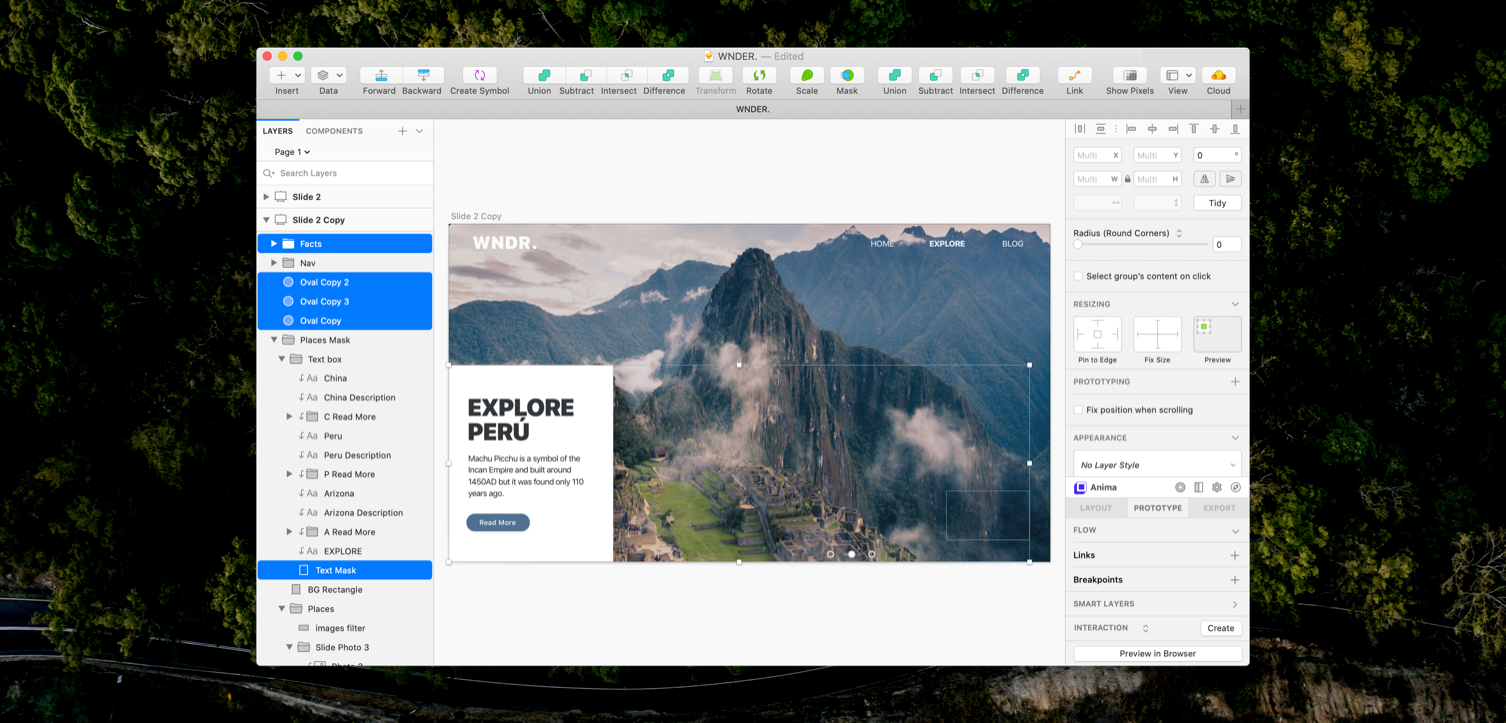Open the Page 1 dropdown
The width and height of the screenshot is (1506, 723).
click(x=292, y=152)
